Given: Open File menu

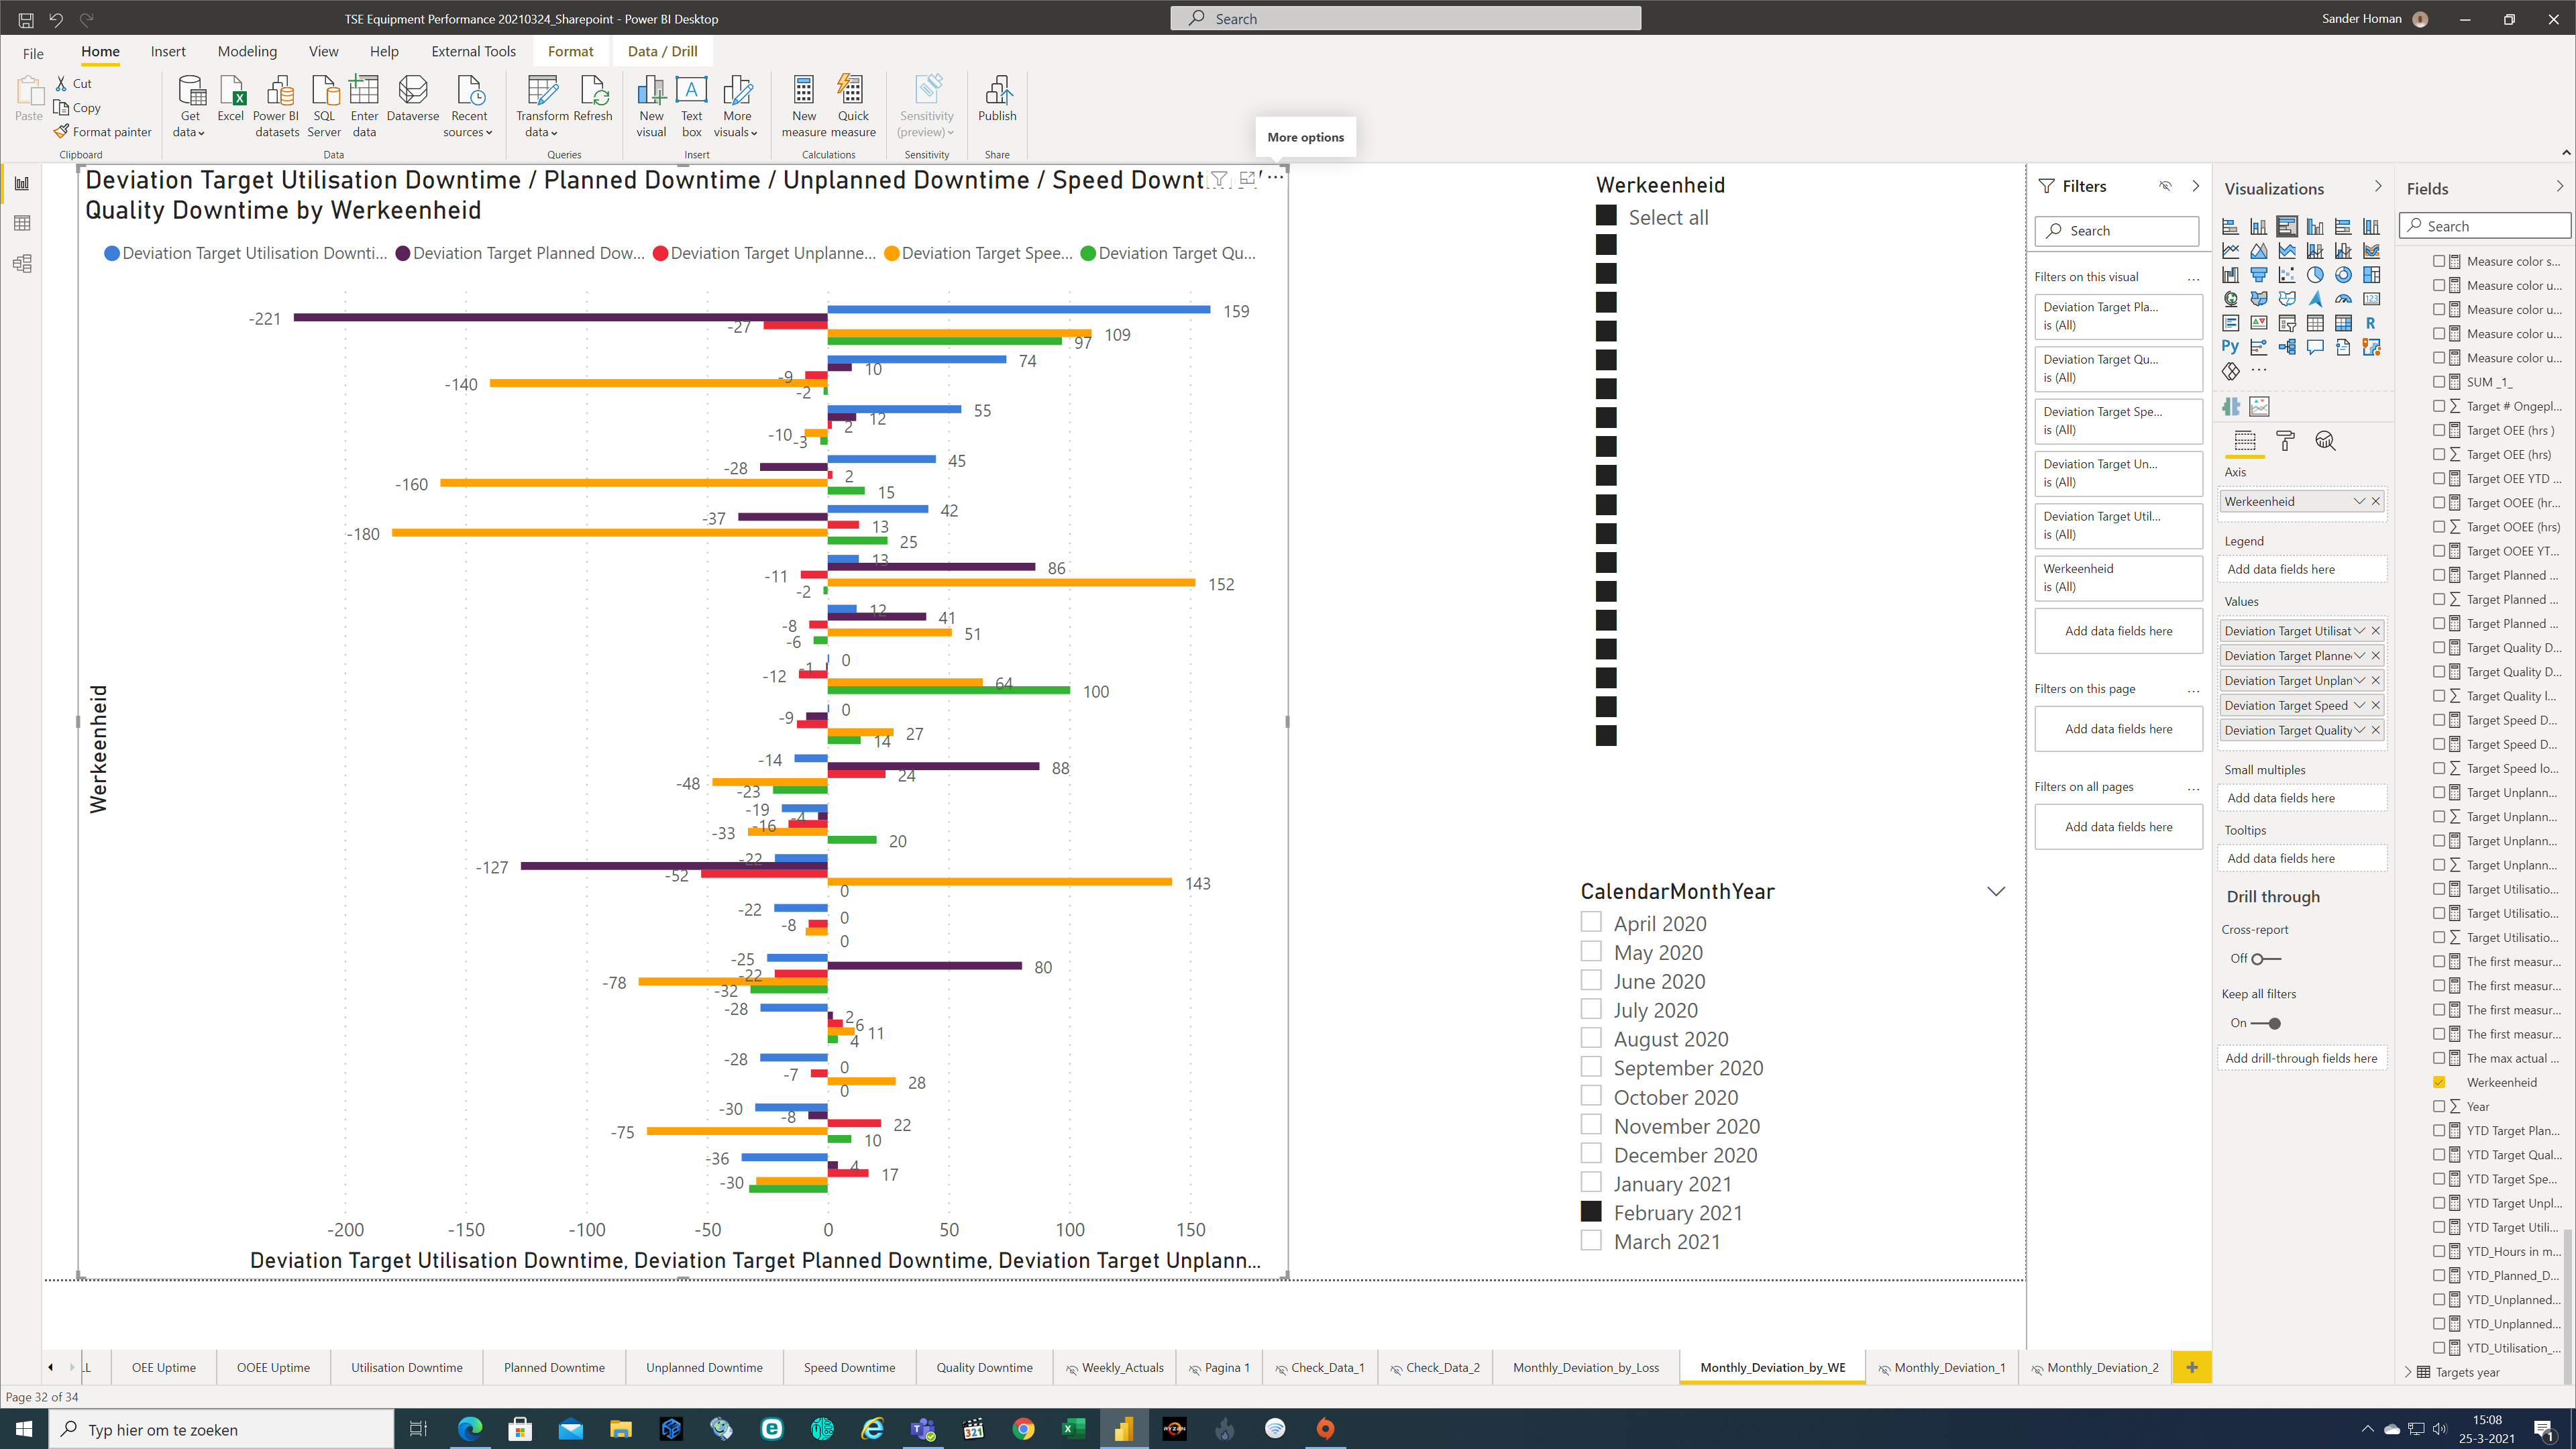Looking at the screenshot, I should click(x=33, y=53).
